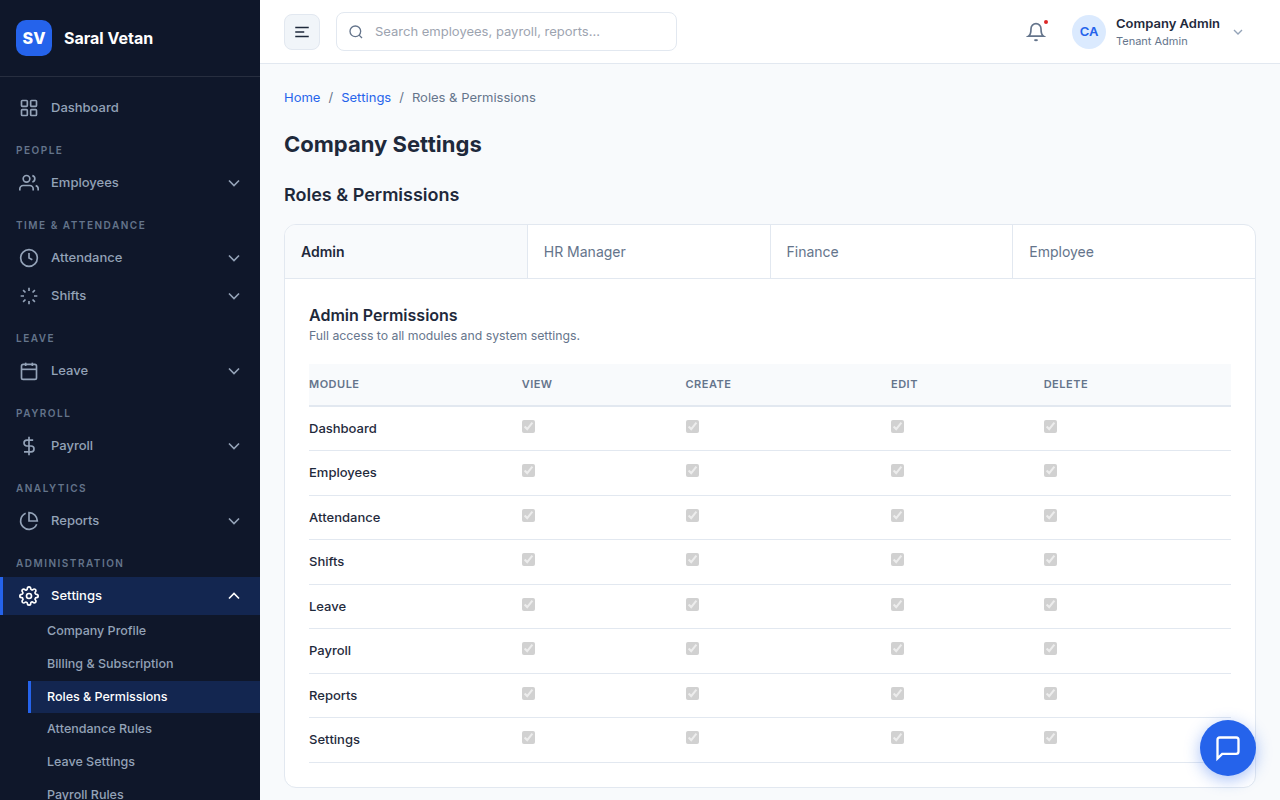The height and width of the screenshot is (800, 1280).
Task: Switch to the Finance tab
Action: (891, 252)
